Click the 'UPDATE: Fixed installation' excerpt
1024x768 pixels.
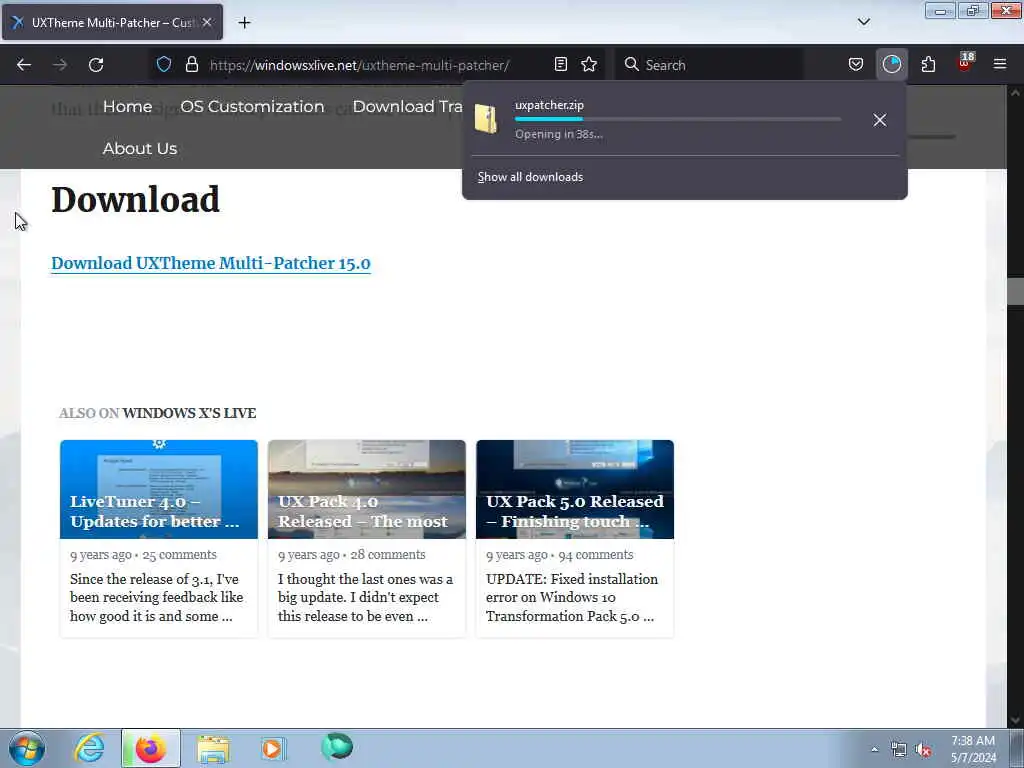click(x=572, y=598)
